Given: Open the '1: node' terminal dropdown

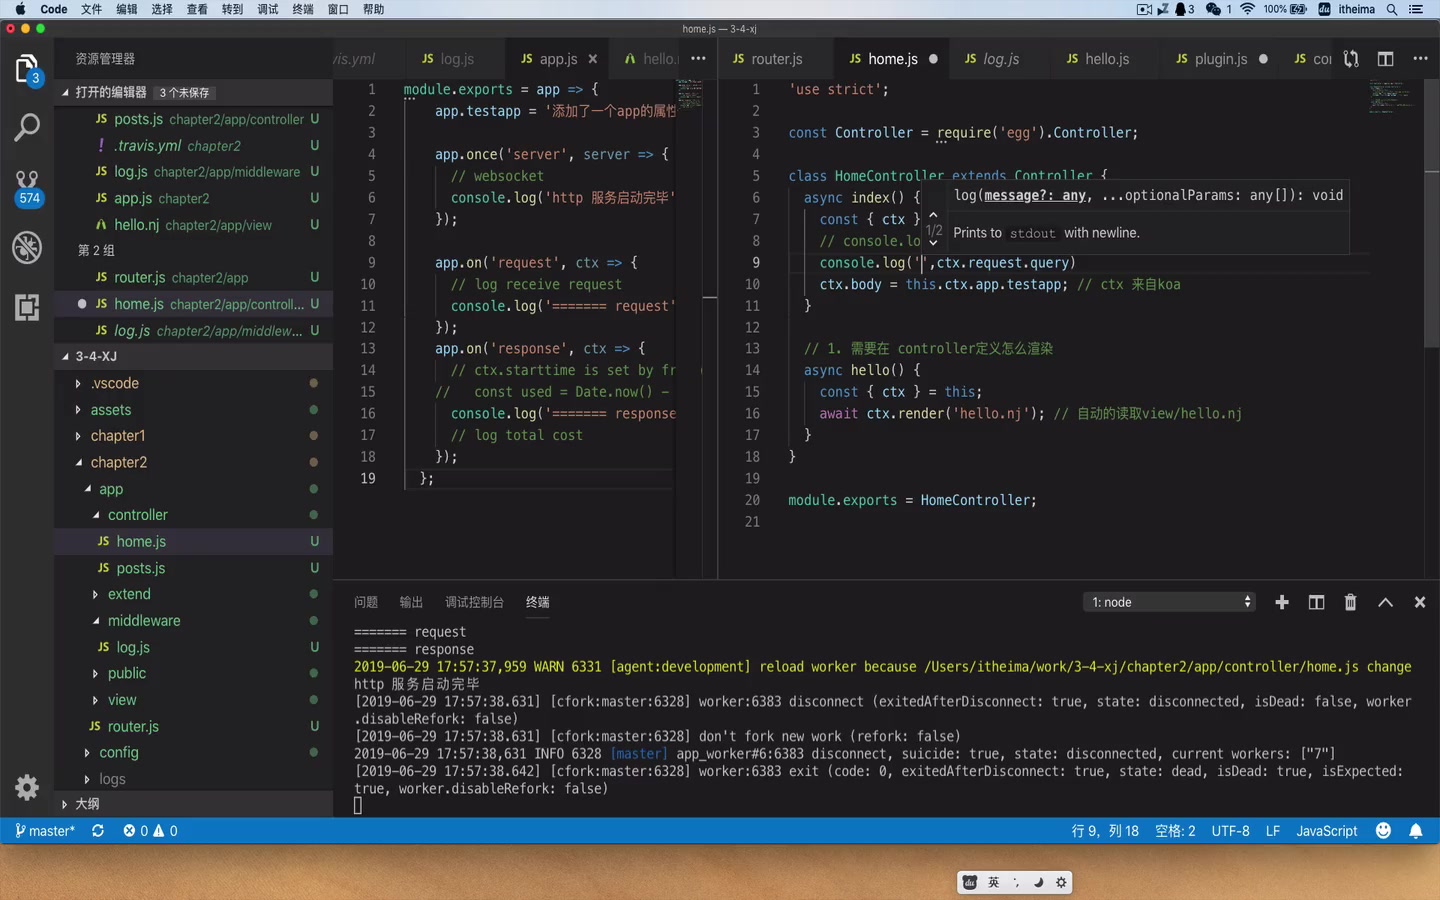Looking at the screenshot, I should (1169, 602).
